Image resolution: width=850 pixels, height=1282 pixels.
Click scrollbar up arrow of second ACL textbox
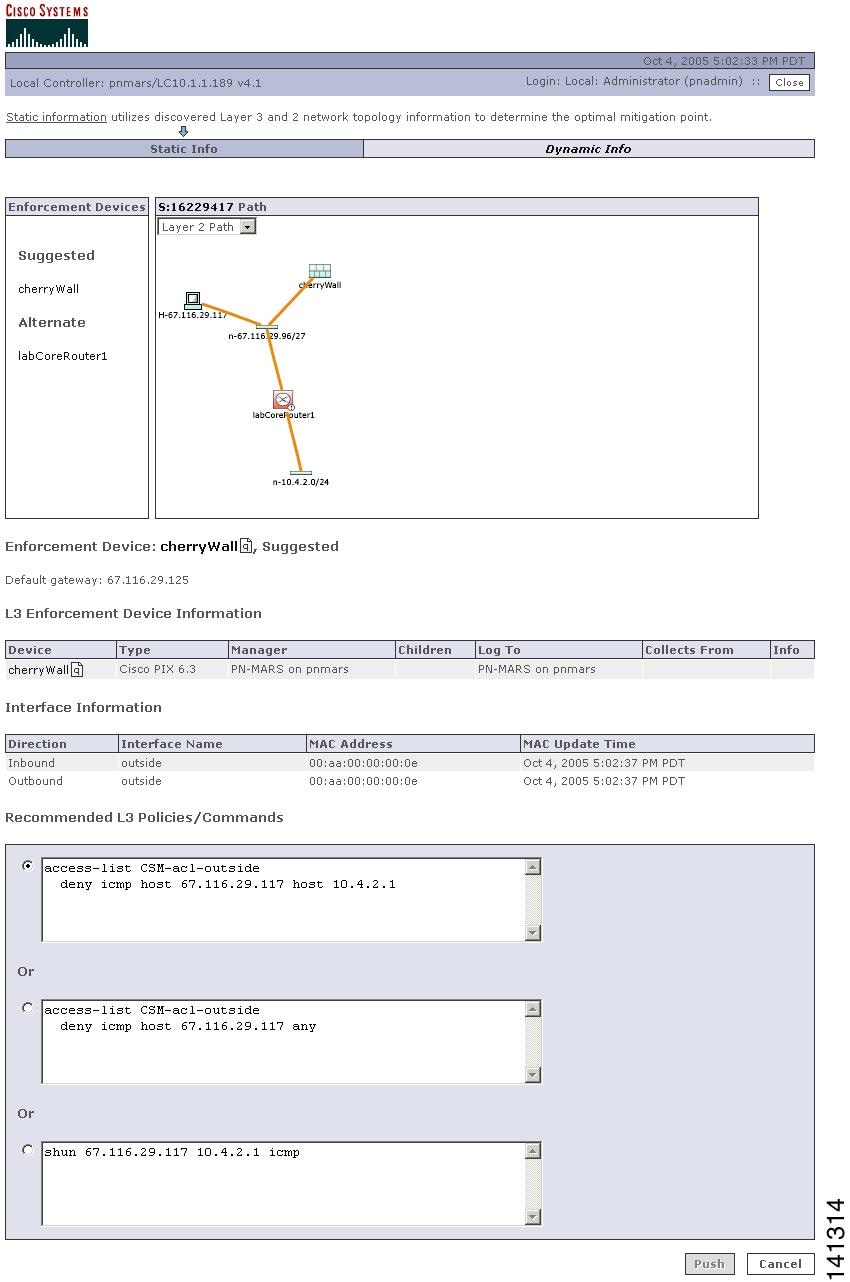(x=533, y=1009)
